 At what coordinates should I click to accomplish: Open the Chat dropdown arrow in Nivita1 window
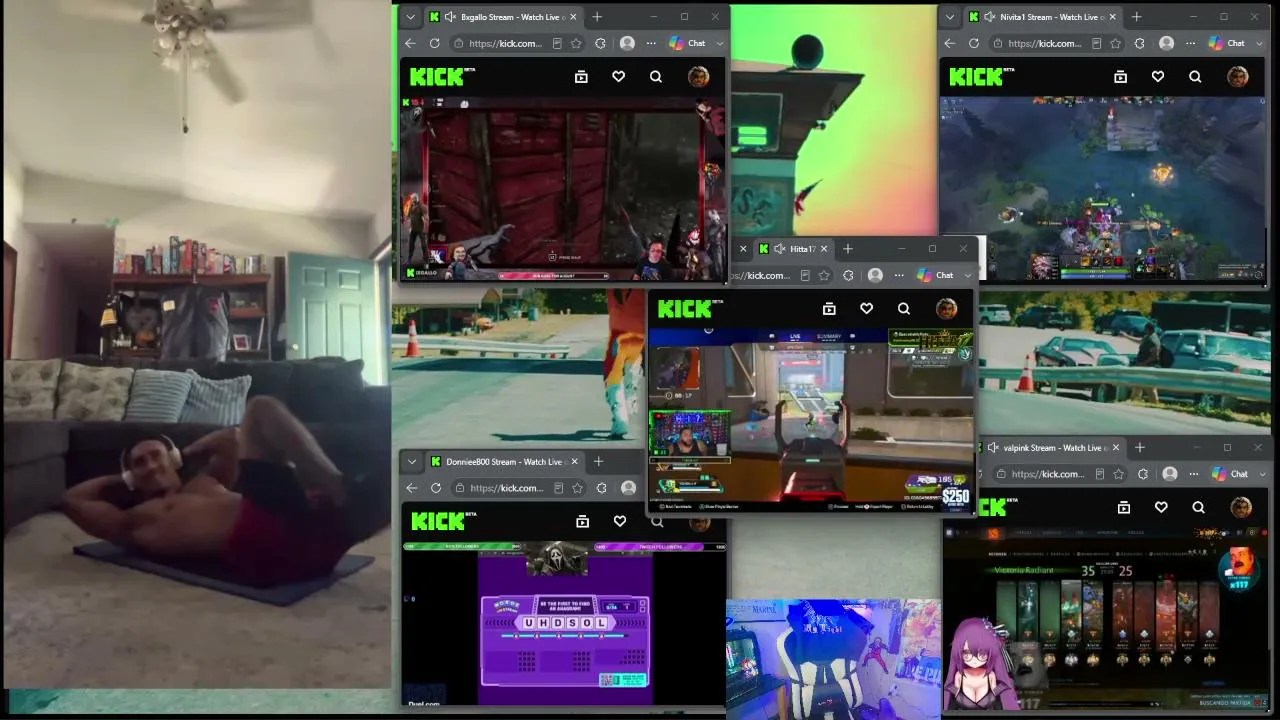click(1258, 44)
